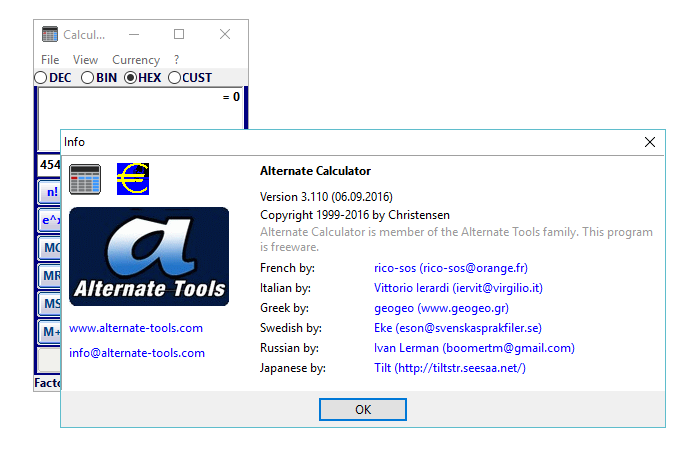Close the Info dialog with X
The width and height of the screenshot is (694, 461).
[x=650, y=142]
